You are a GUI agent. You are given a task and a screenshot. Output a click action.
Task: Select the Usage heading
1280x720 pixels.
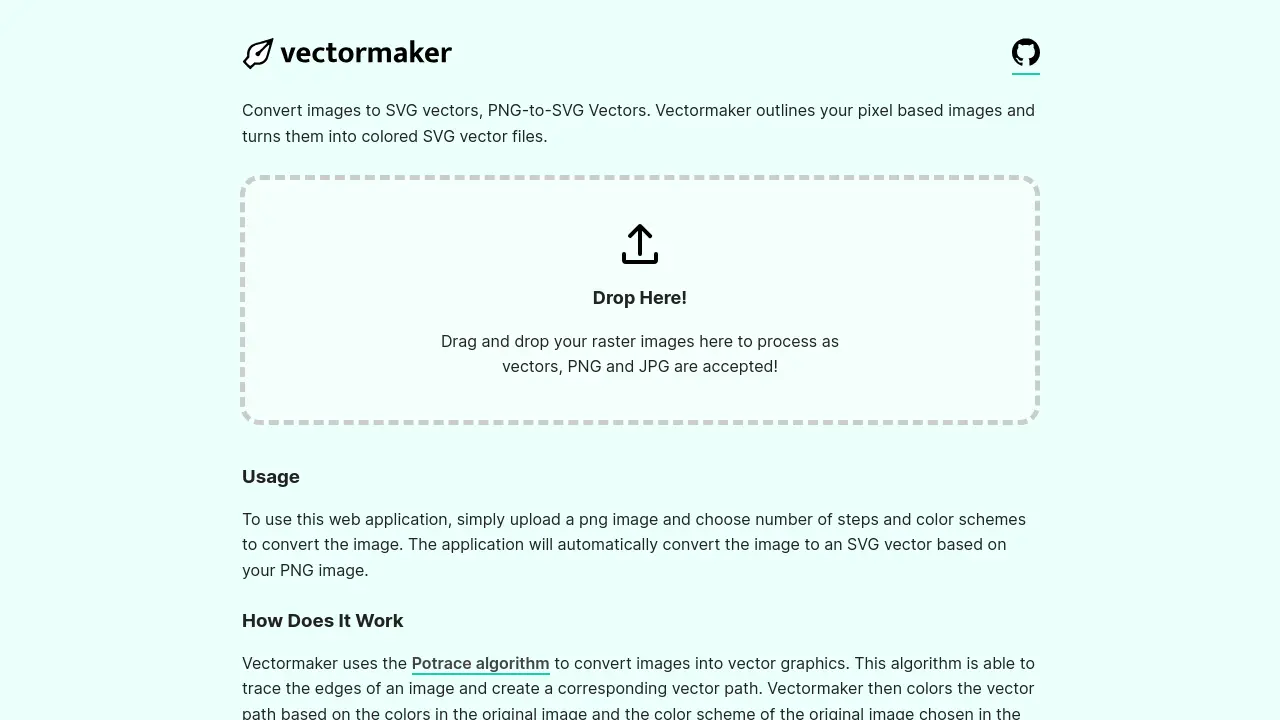click(271, 476)
